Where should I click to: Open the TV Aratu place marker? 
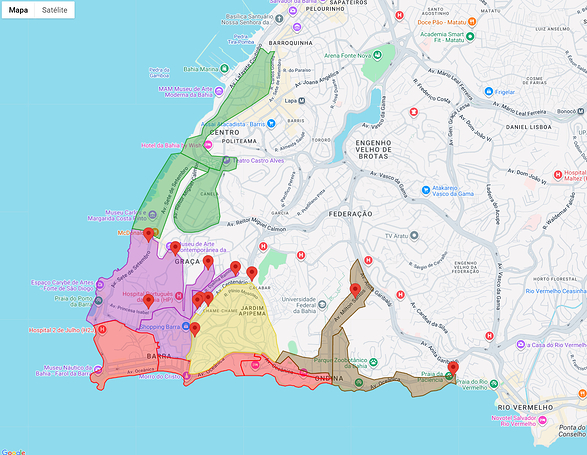click(414, 236)
